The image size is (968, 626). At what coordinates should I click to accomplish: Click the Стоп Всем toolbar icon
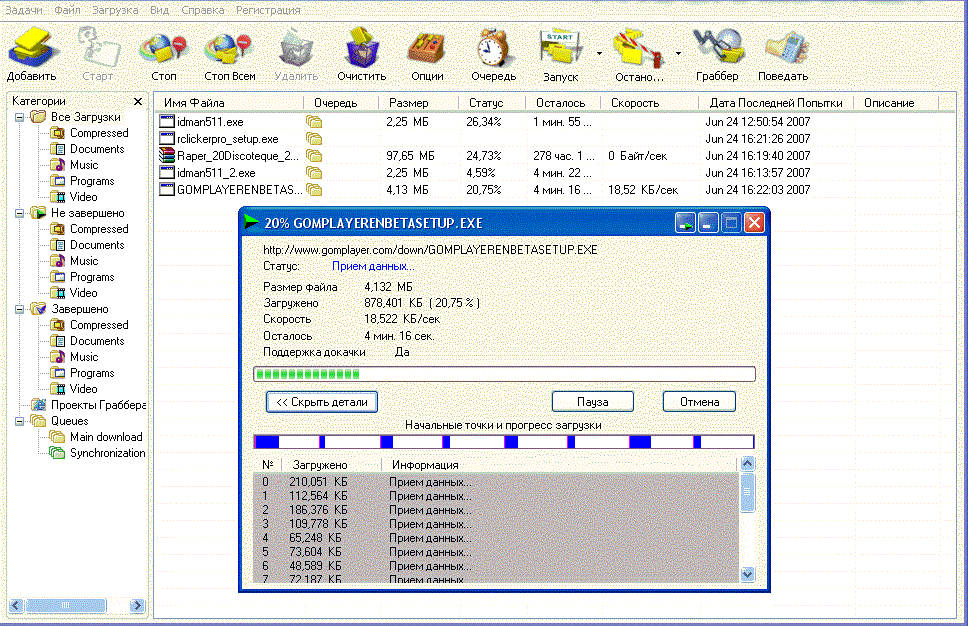coord(228,48)
